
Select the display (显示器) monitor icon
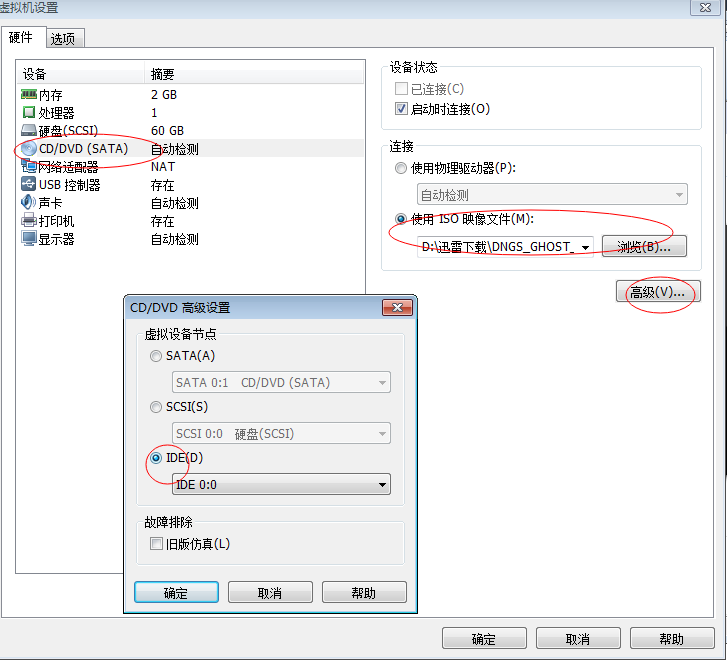pos(28,238)
